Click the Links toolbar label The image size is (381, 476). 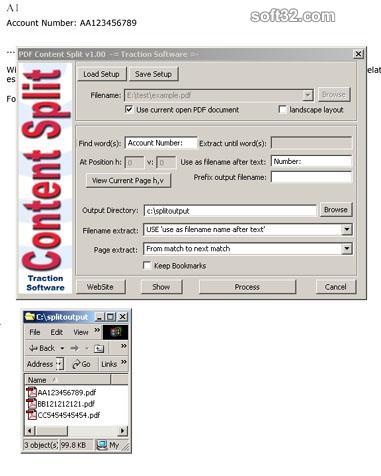[x=109, y=364]
